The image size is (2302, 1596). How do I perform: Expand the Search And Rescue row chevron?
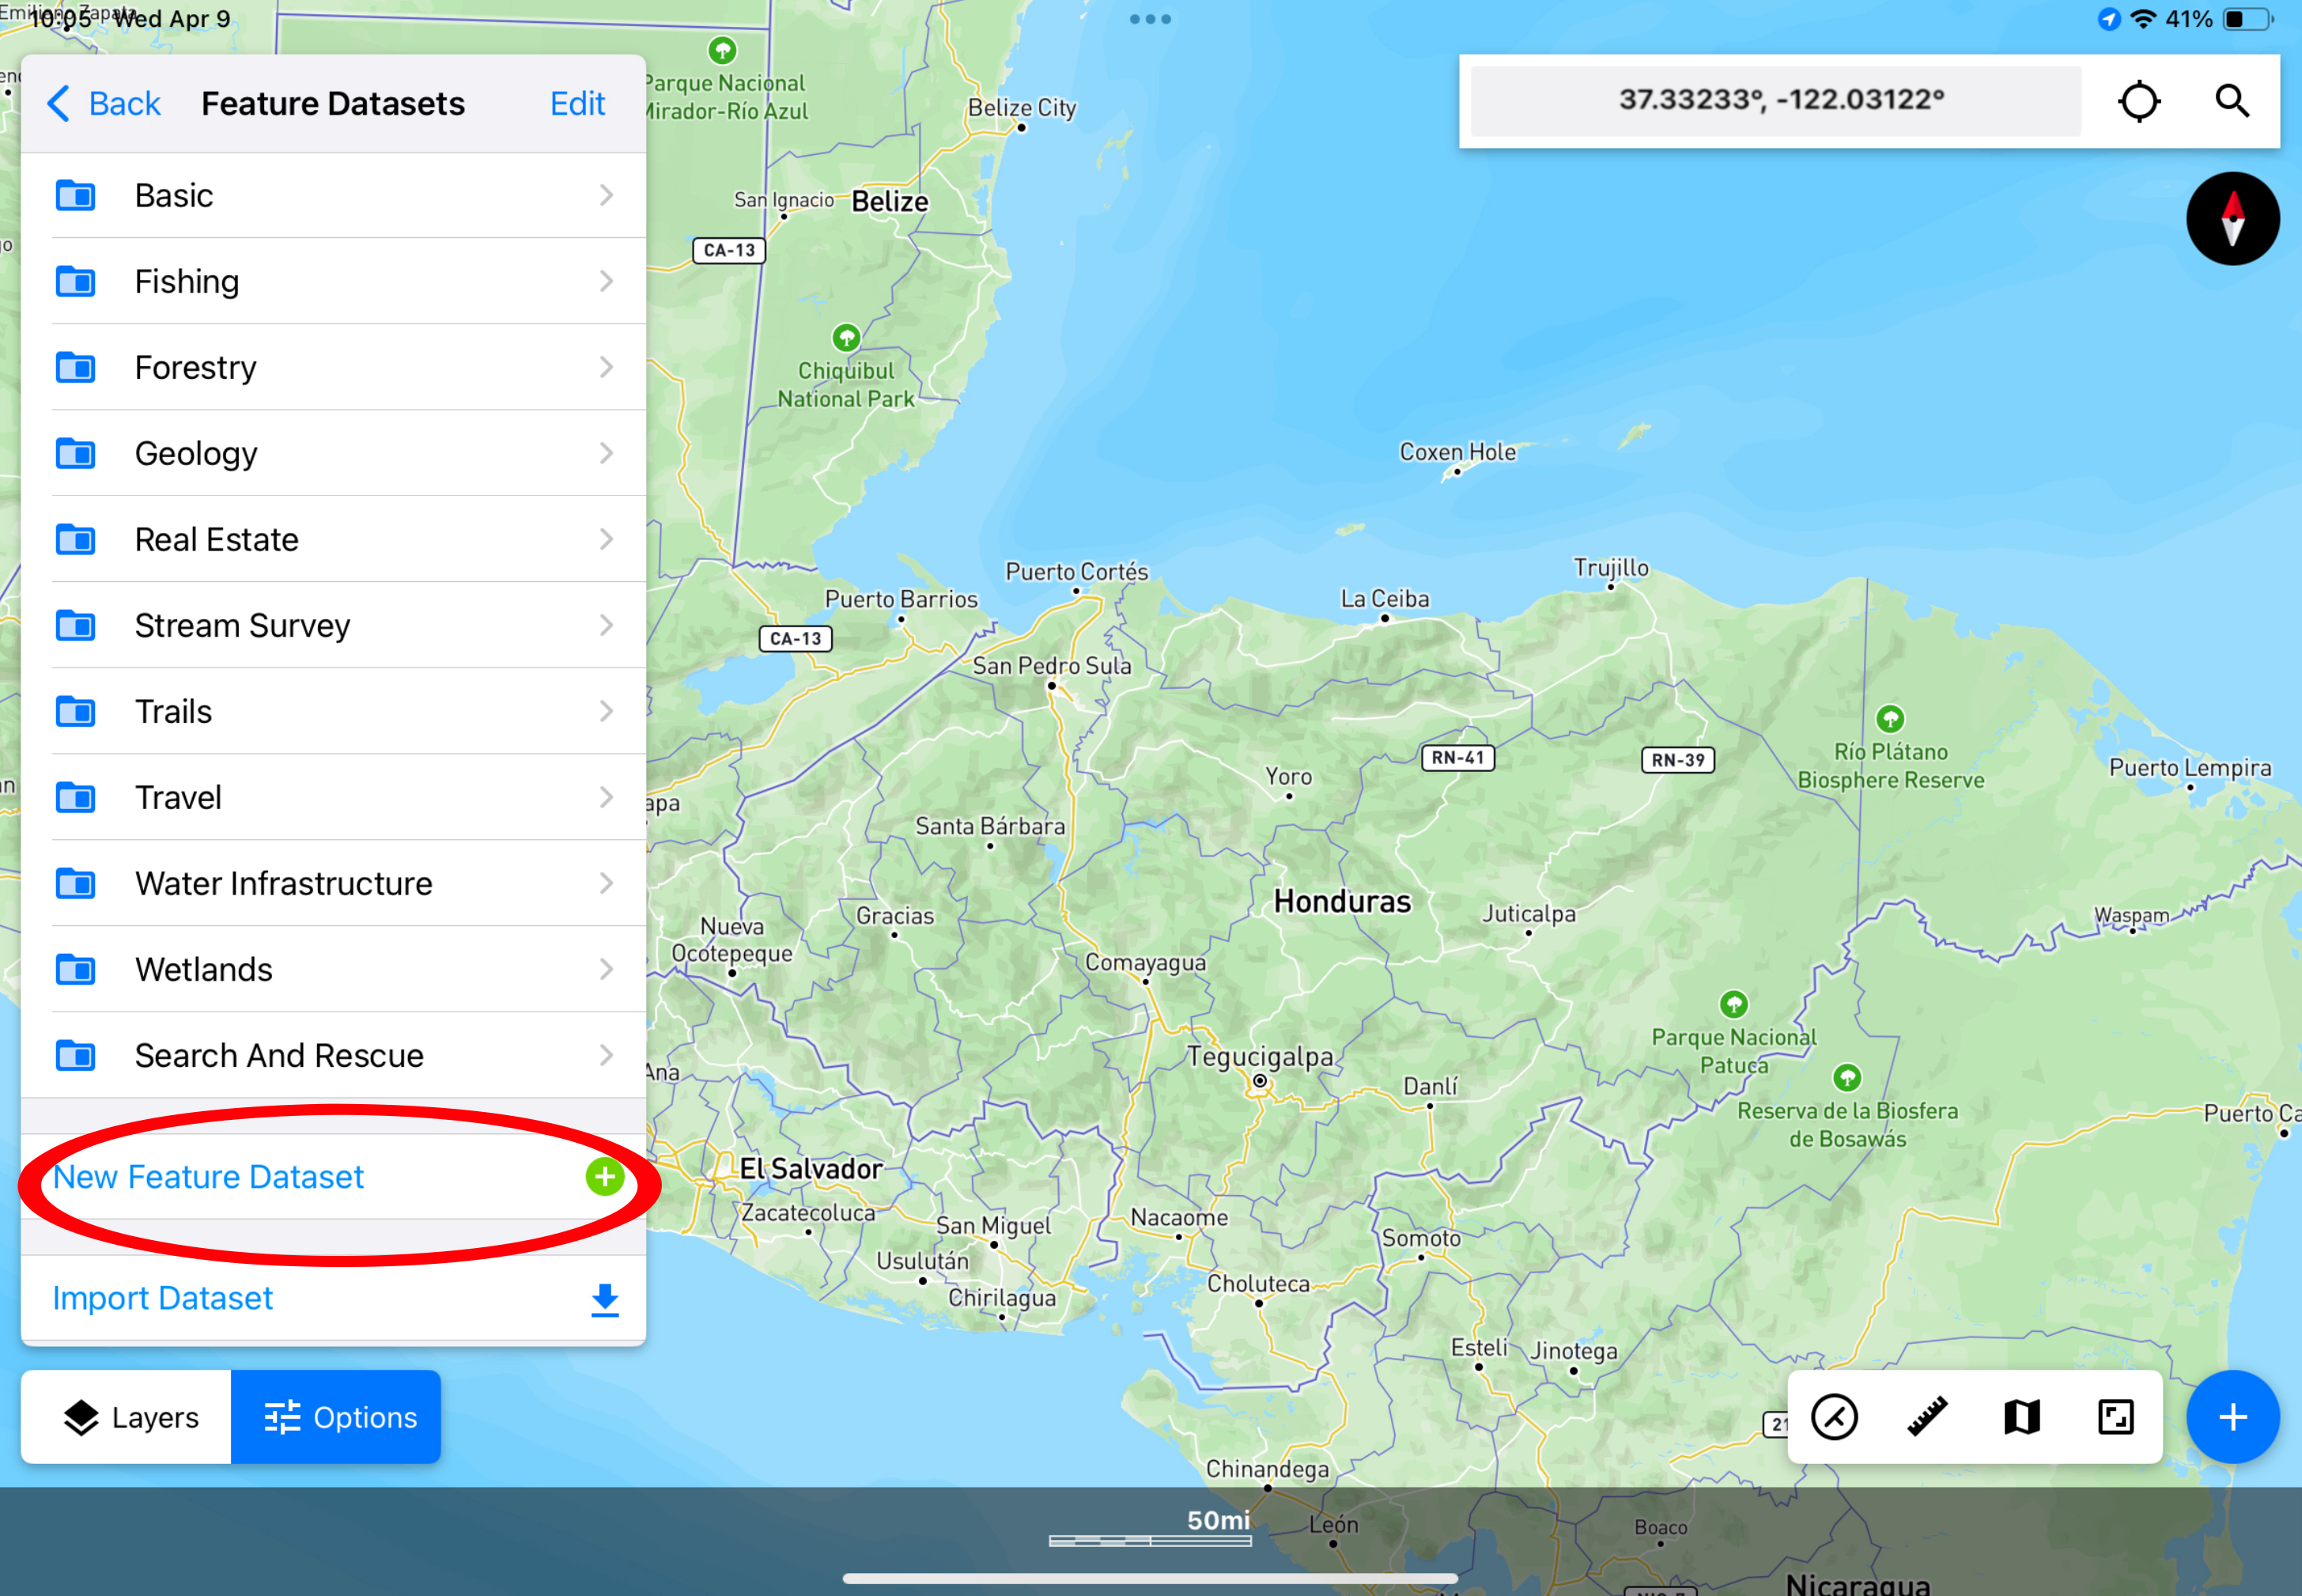(606, 1056)
